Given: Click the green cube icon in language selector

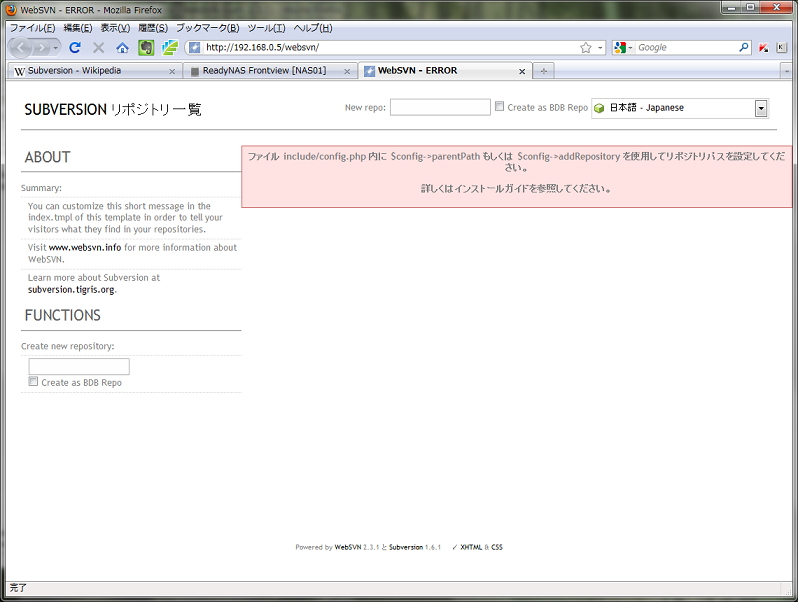Looking at the screenshot, I should tap(599, 108).
